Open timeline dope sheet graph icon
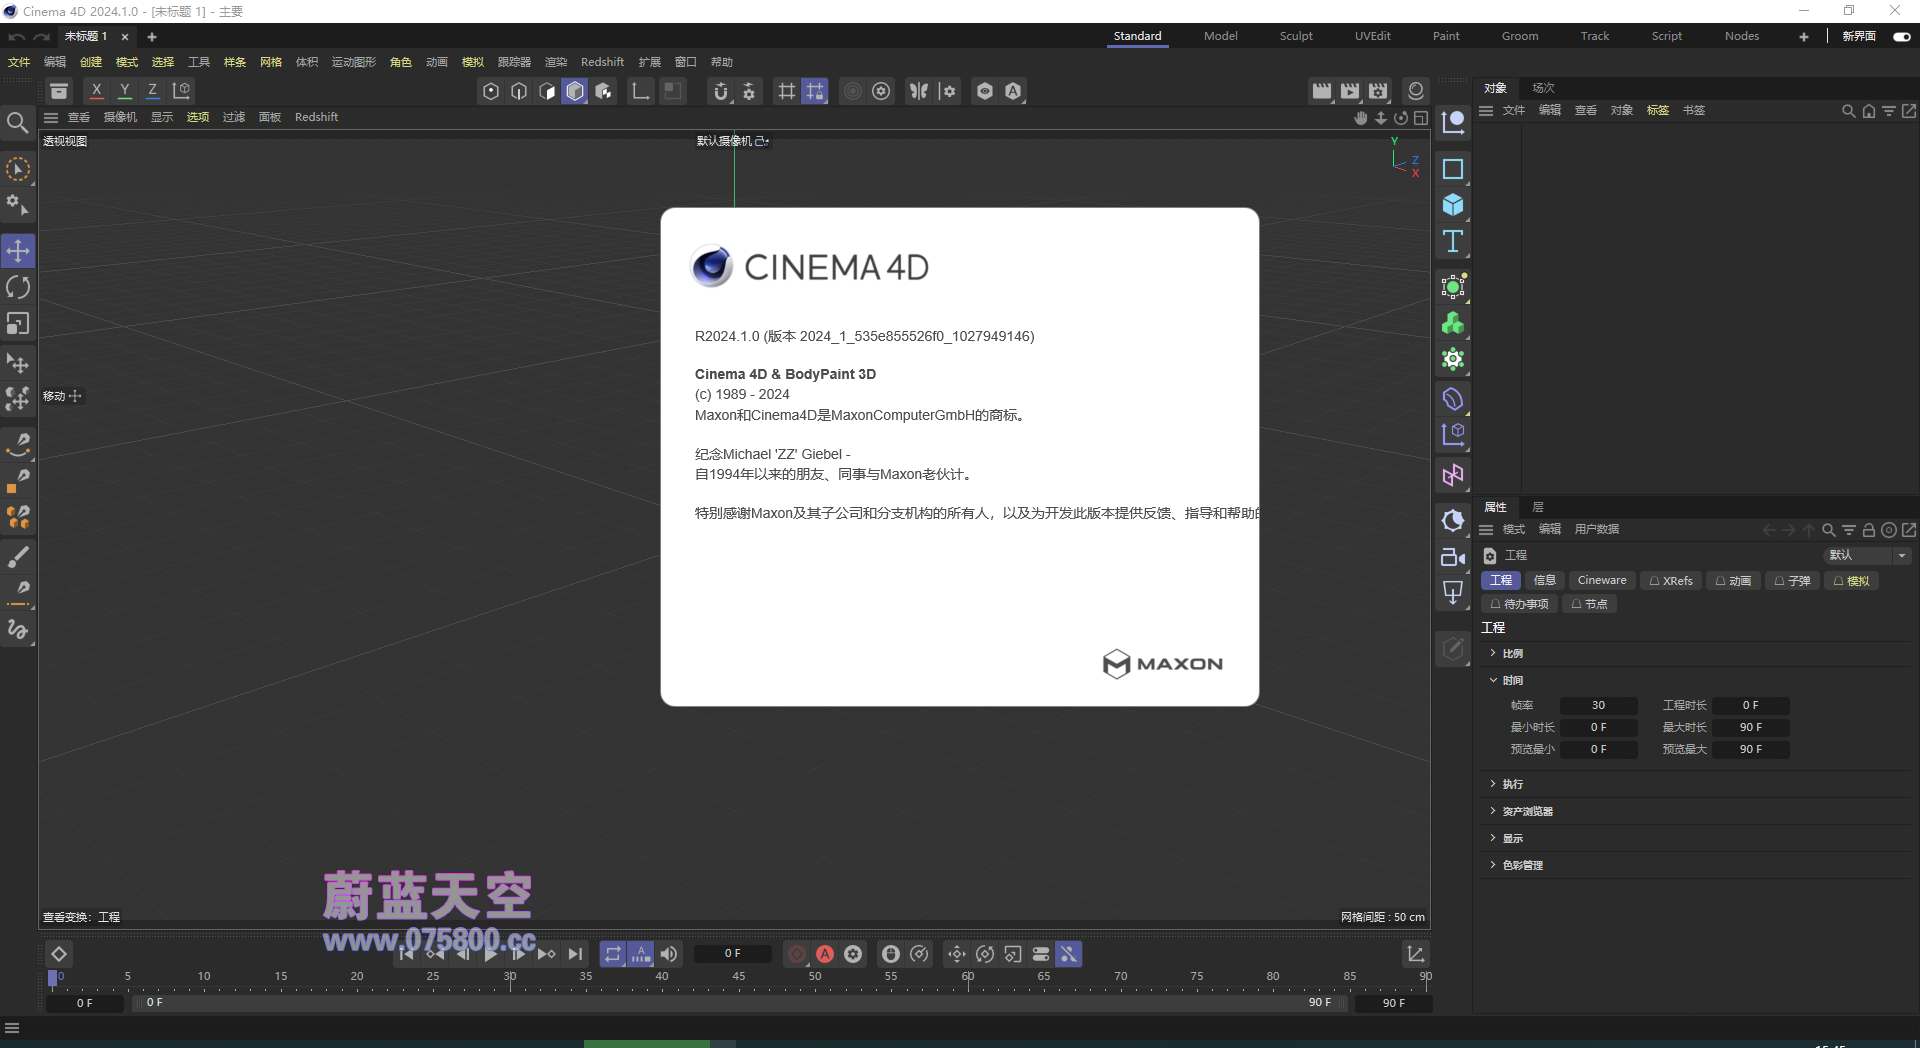This screenshot has width=1920, height=1048. tap(1416, 954)
